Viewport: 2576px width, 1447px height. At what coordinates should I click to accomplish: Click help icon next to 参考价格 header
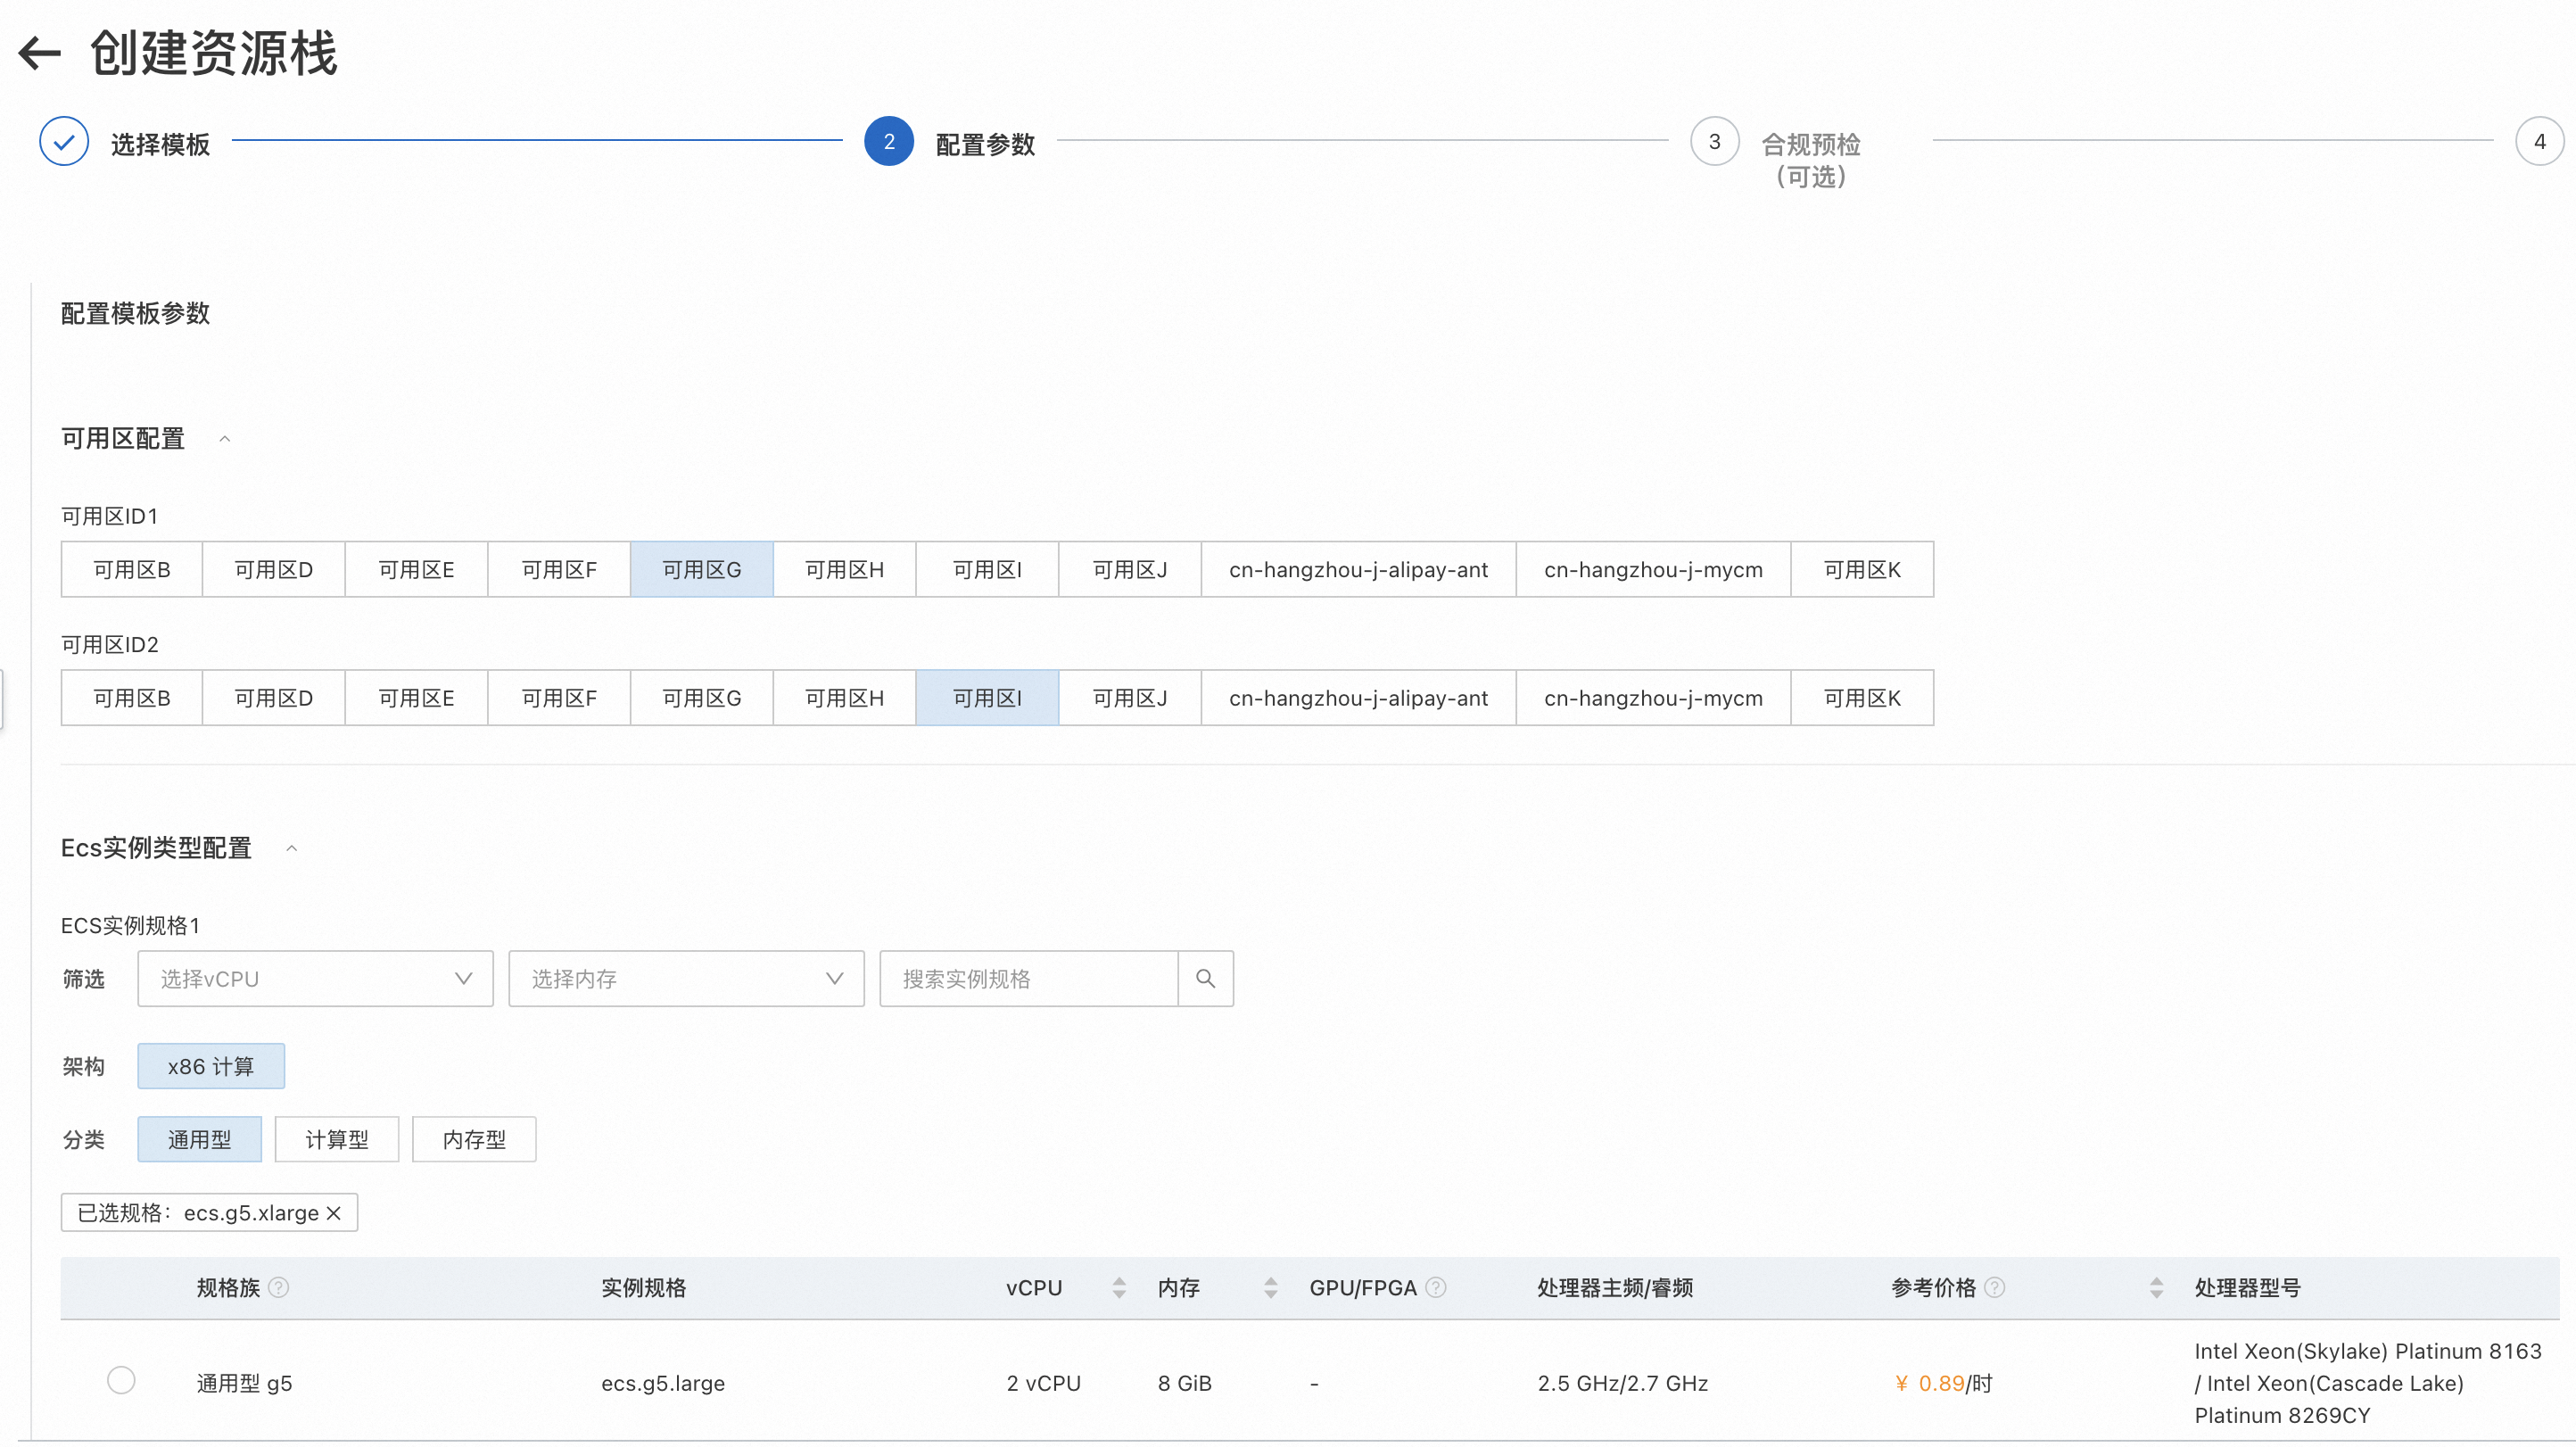point(1994,1287)
